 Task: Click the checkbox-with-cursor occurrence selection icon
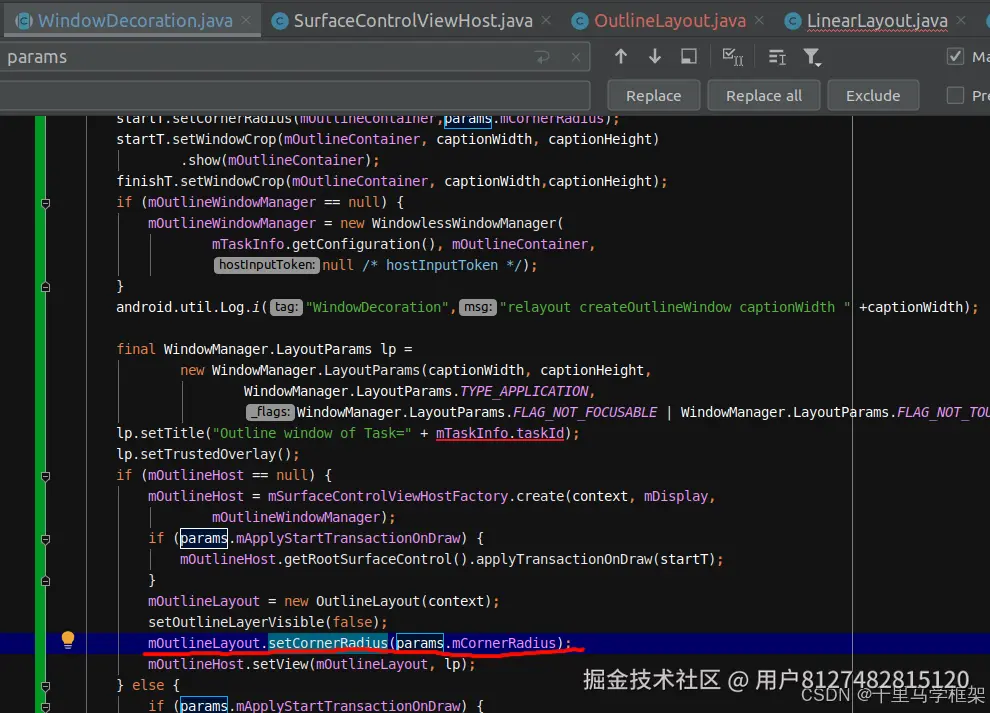(732, 57)
